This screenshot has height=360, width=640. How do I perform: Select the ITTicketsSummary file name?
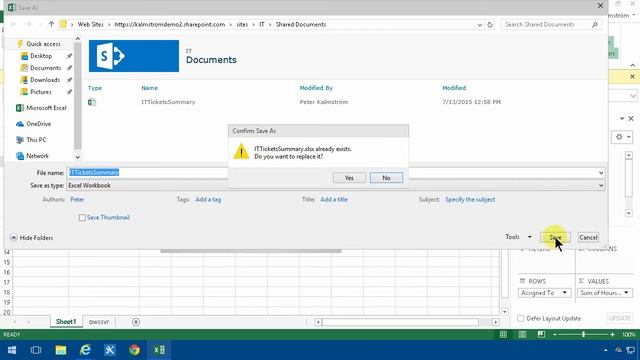pyautogui.click(x=168, y=102)
